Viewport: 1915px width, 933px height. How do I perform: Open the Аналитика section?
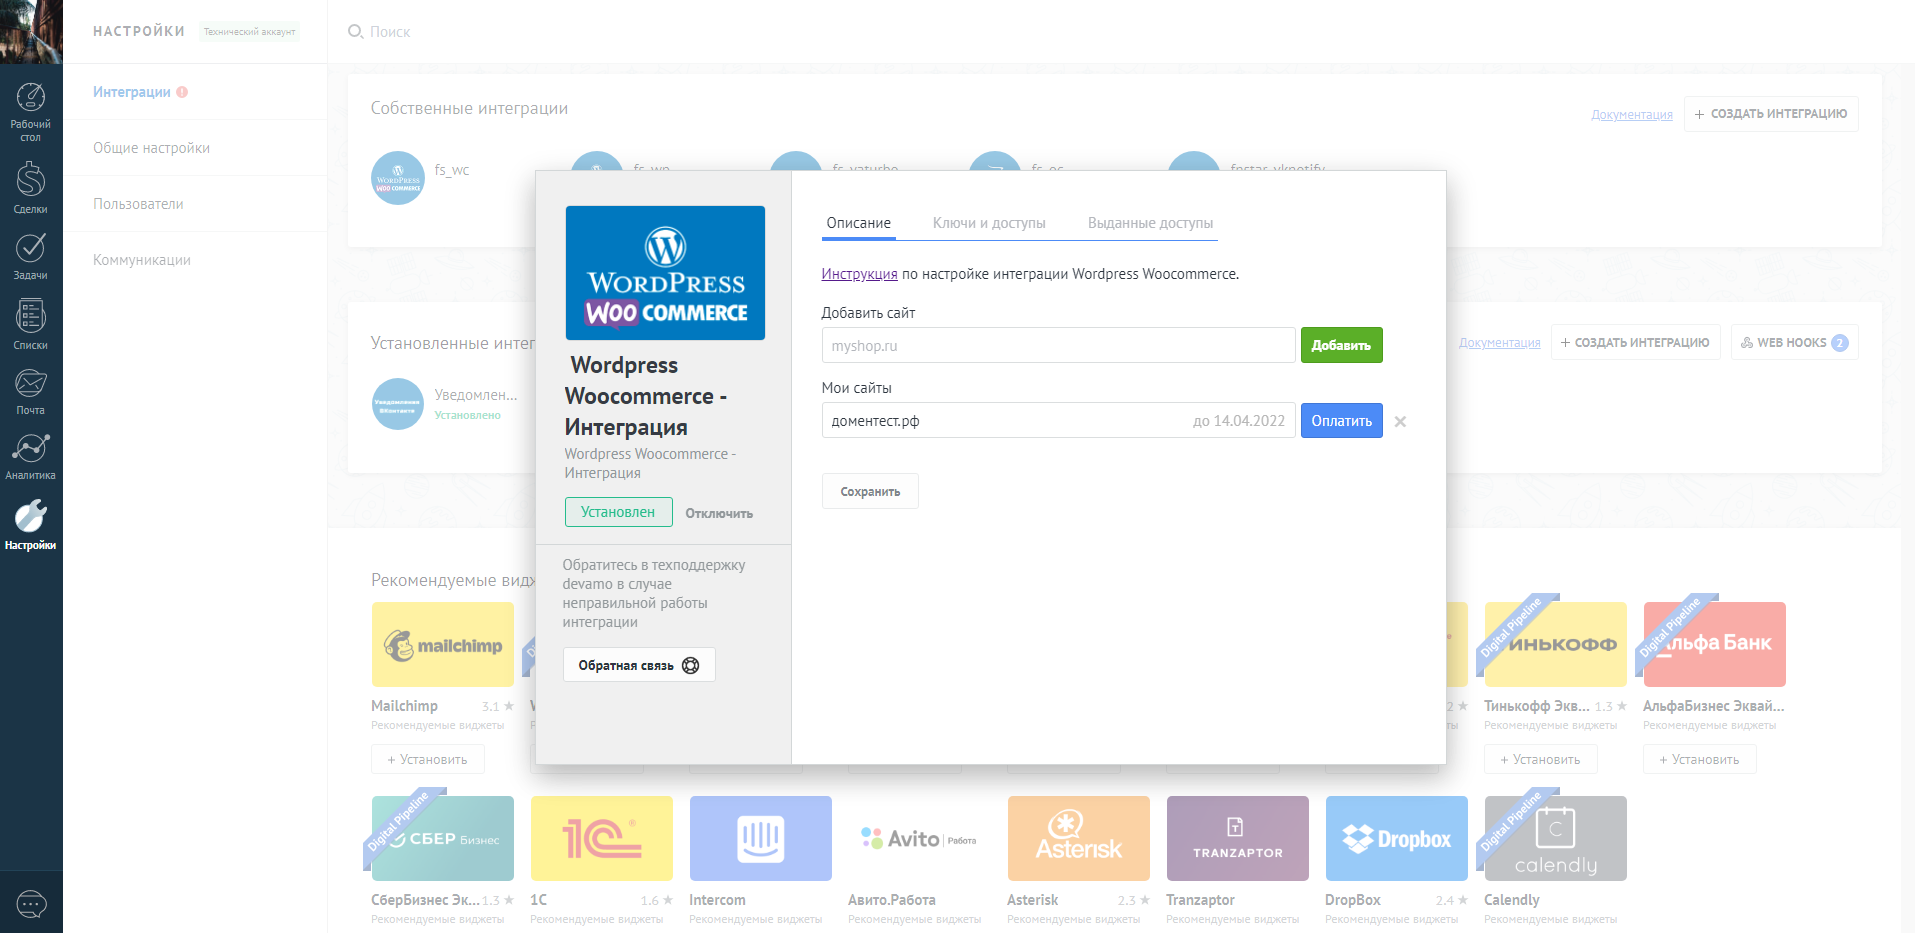tap(31, 455)
